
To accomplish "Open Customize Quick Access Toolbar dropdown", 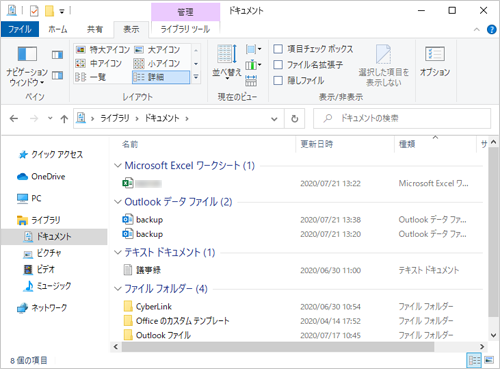I will click(62, 12).
